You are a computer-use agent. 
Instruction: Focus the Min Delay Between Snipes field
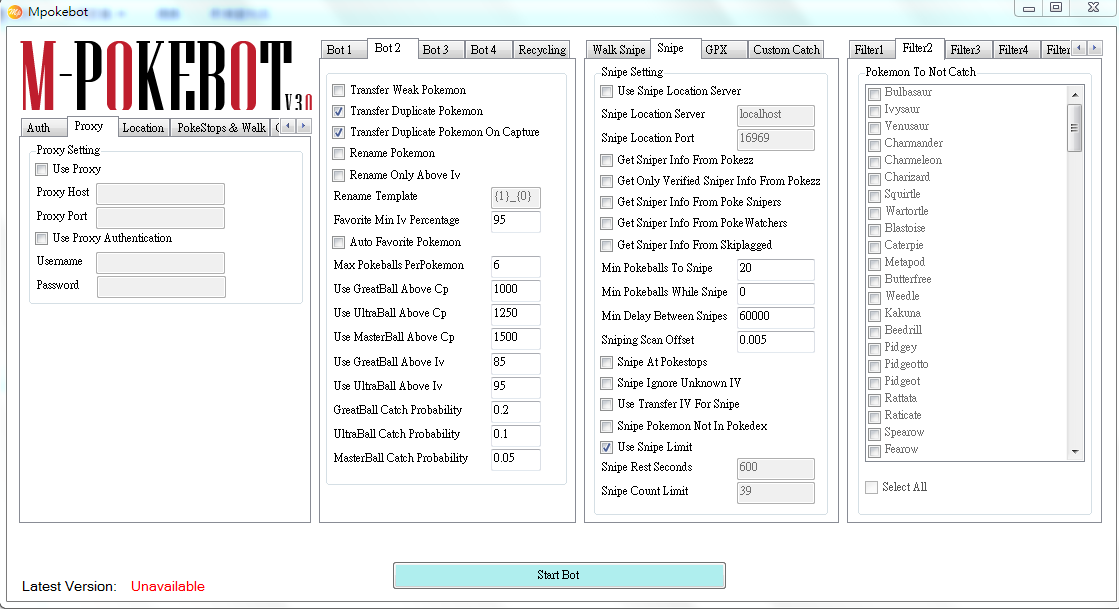coord(775,317)
